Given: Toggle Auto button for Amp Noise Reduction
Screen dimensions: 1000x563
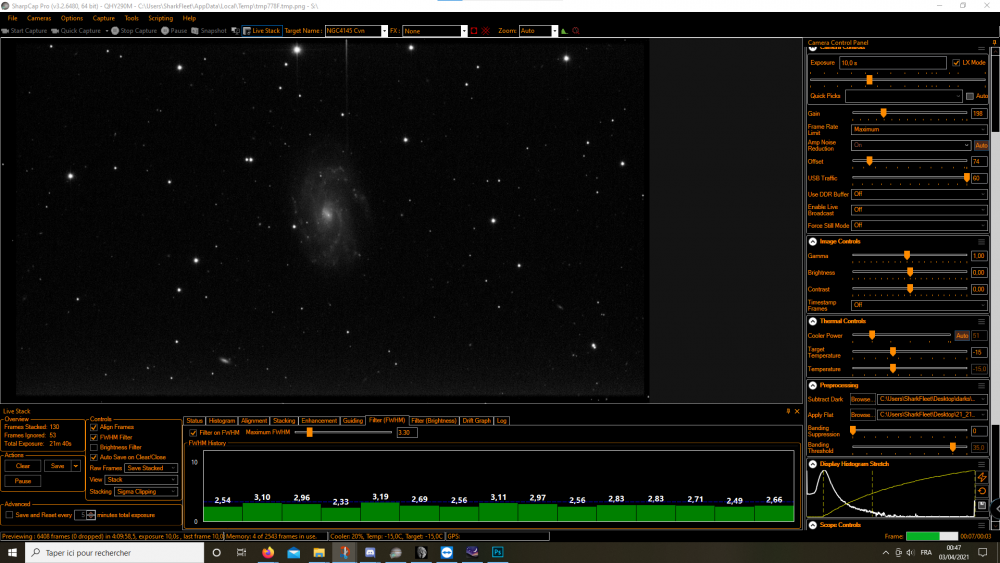Looking at the screenshot, I should (981, 145).
